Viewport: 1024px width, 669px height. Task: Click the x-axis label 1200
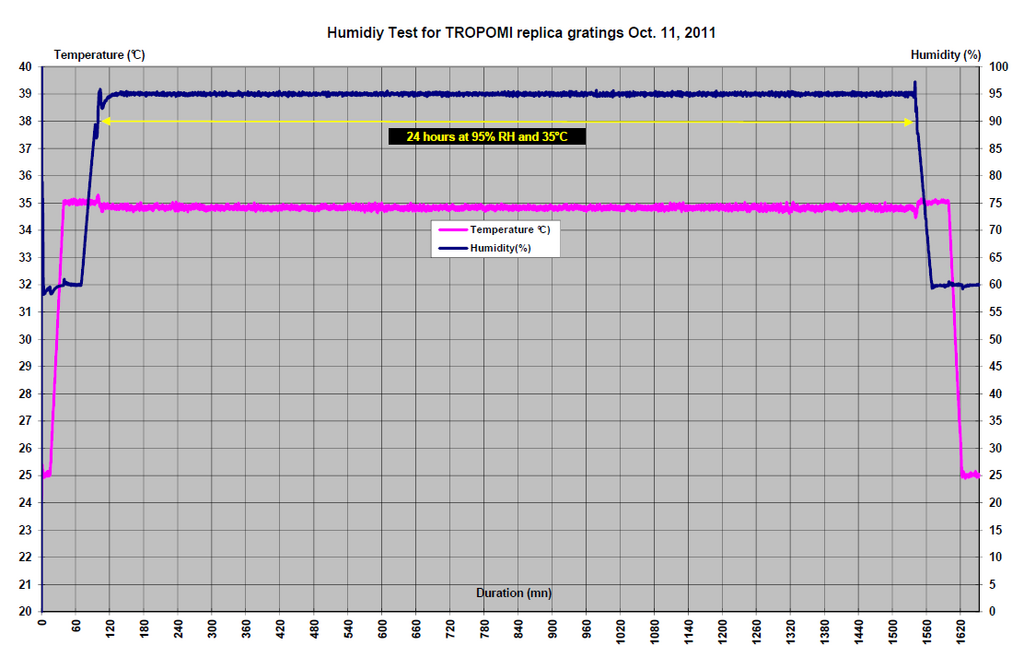(722, 632)
